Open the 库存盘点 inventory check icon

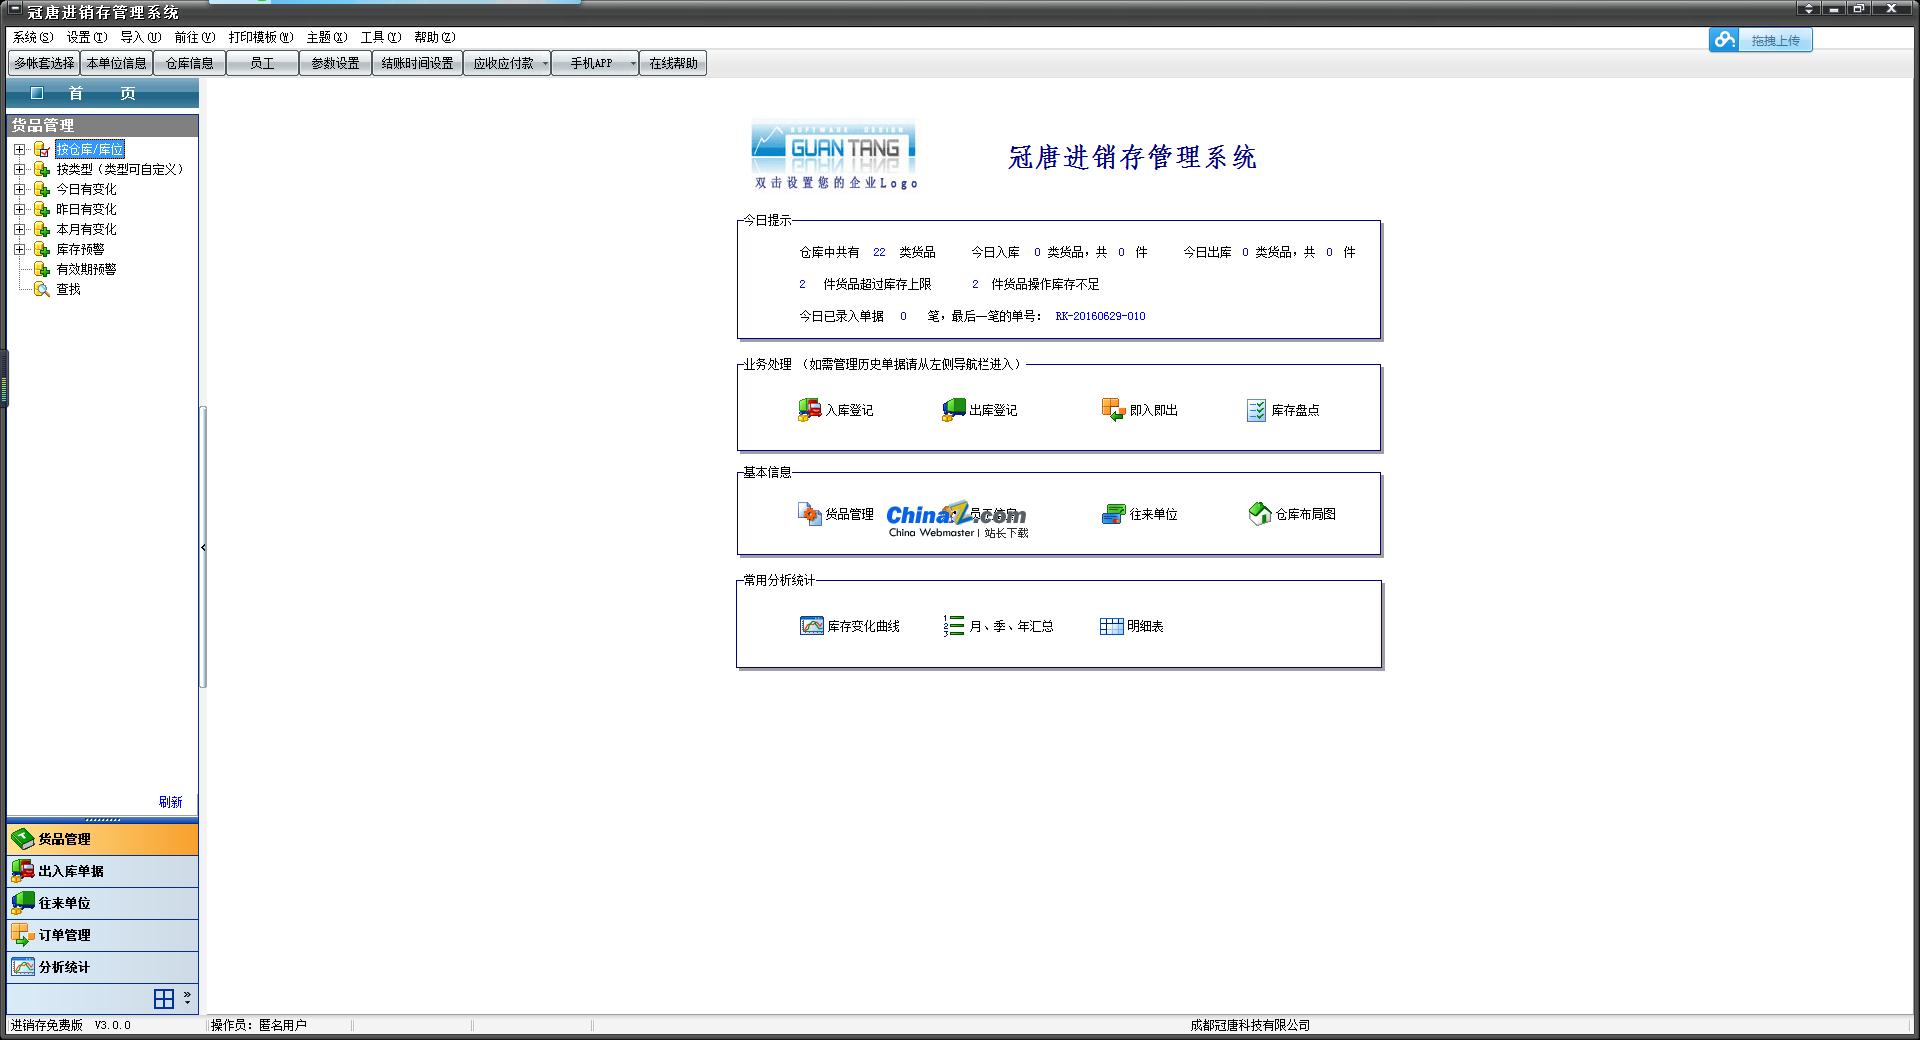(1256, 410)
